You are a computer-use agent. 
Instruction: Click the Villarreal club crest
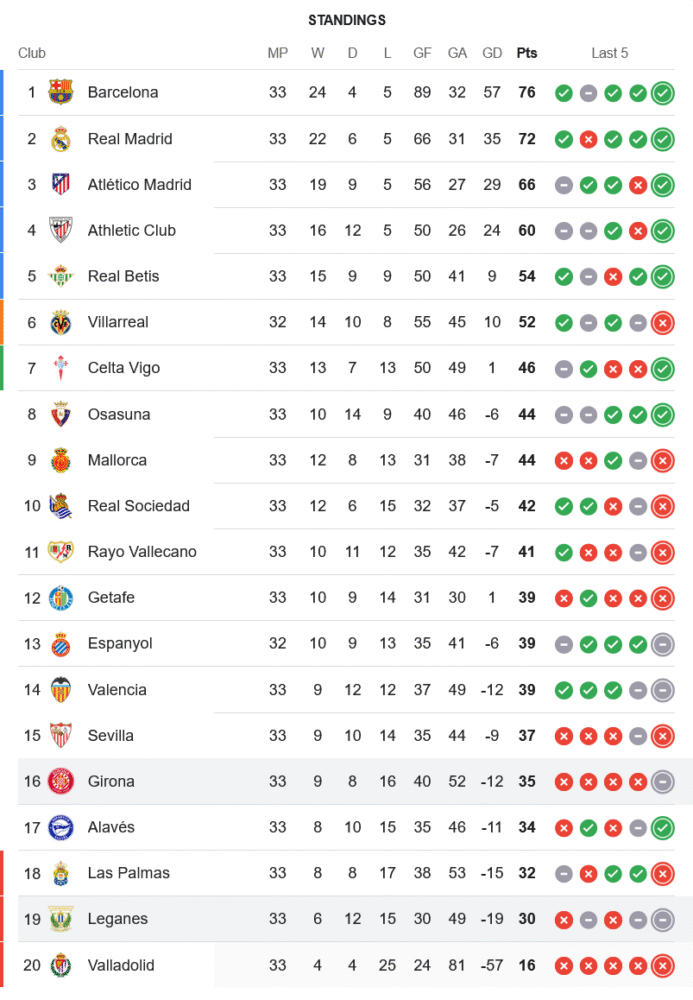click(x=61, y=322)
